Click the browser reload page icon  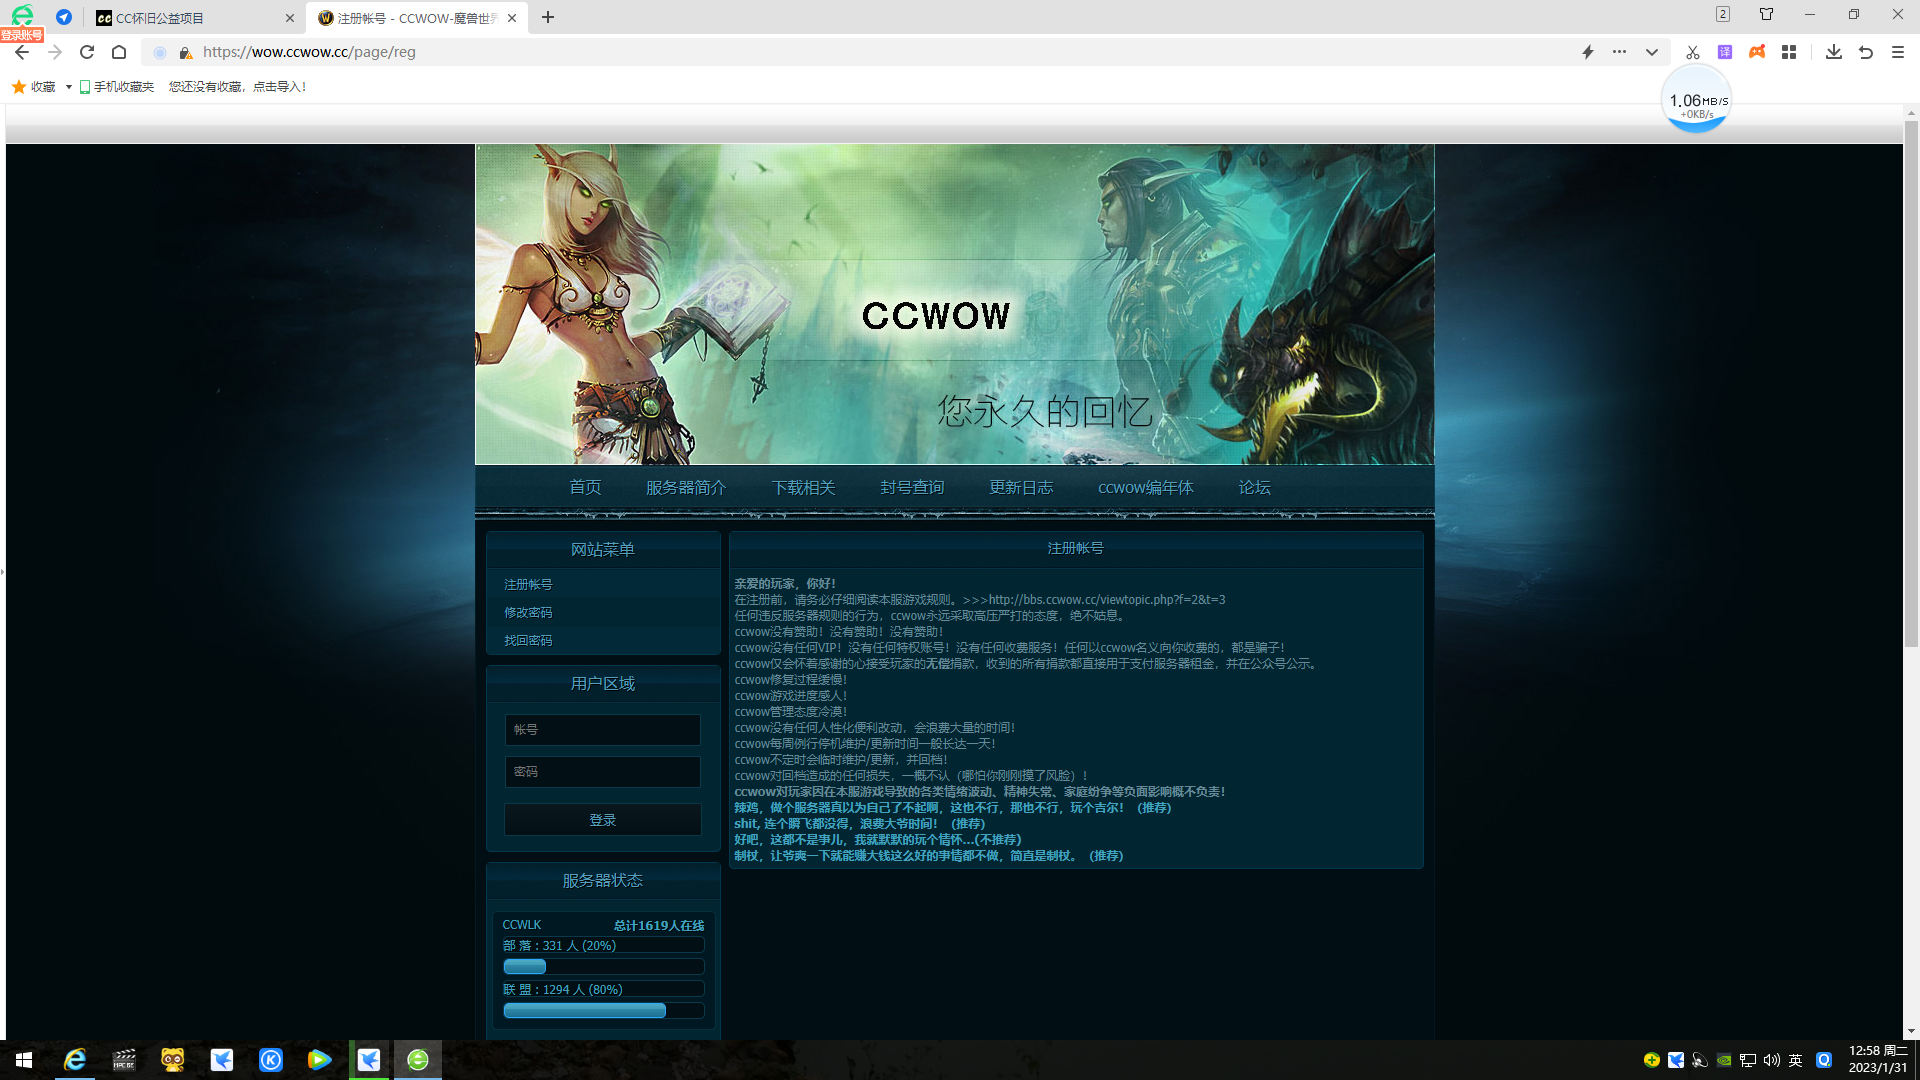pyautogui.click(x=87, y=52)
